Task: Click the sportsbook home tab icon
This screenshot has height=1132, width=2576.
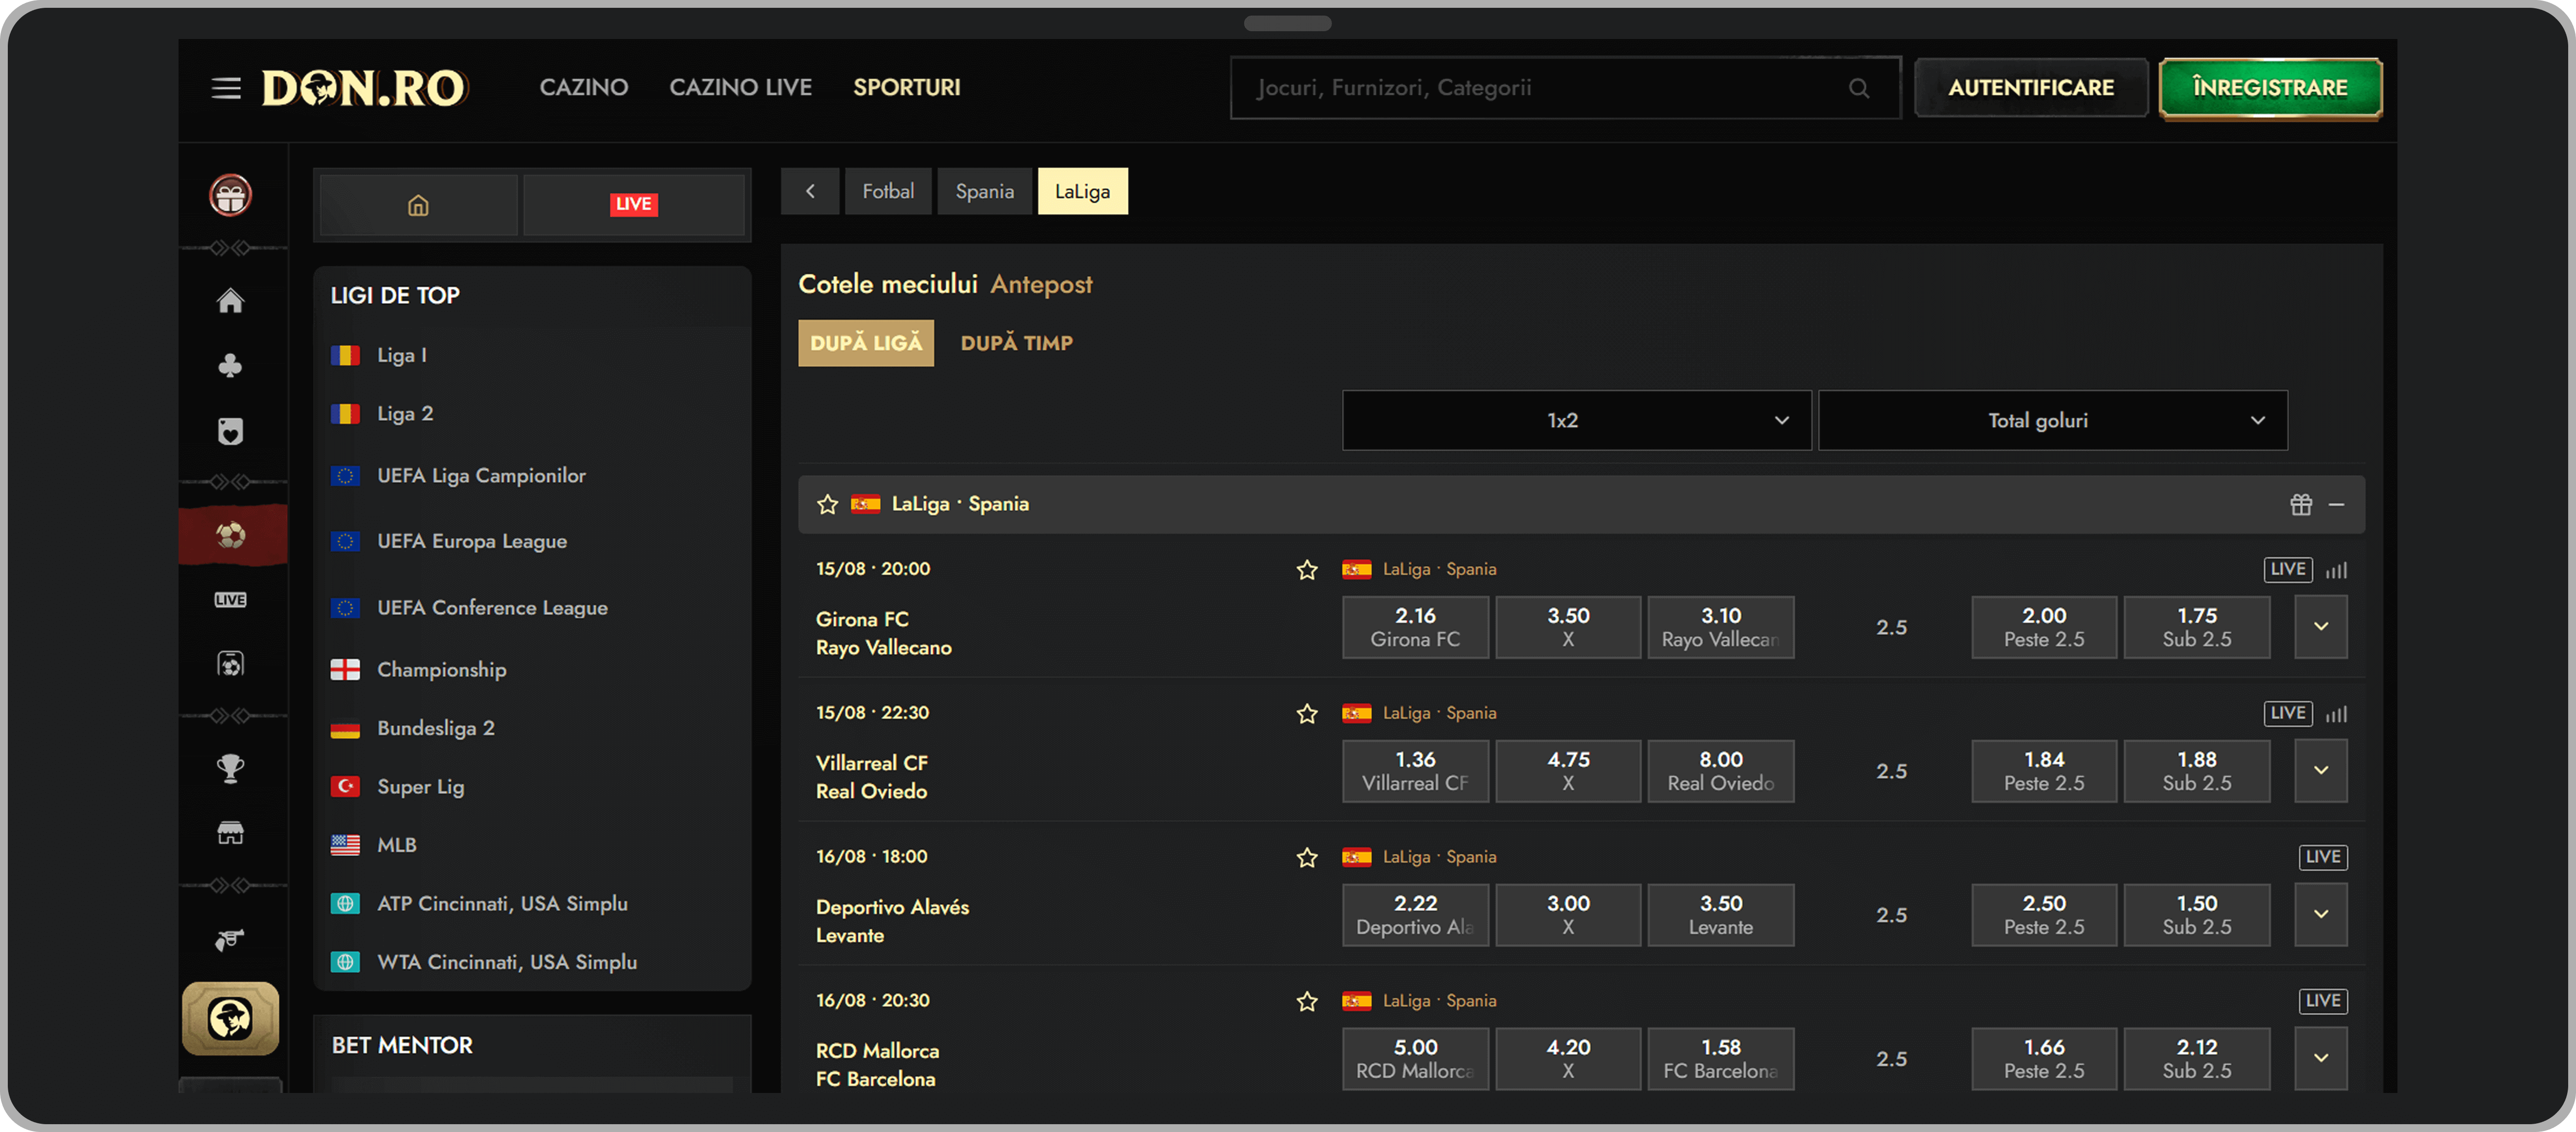Action: coord(418,205)
